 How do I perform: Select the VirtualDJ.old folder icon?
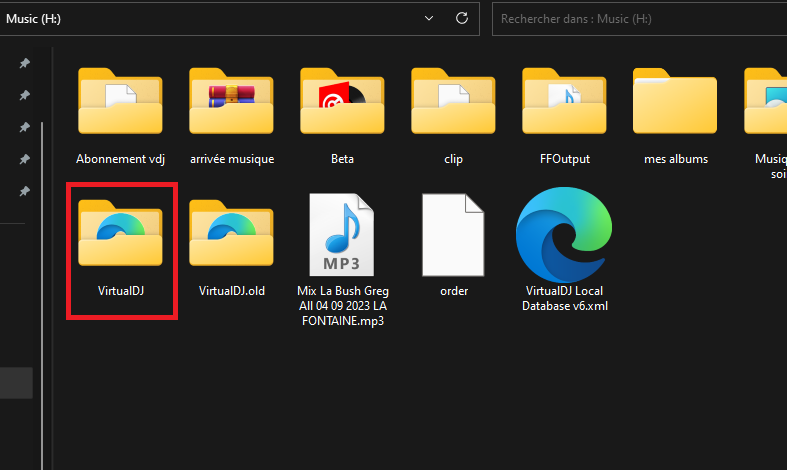tap(231, 233)
